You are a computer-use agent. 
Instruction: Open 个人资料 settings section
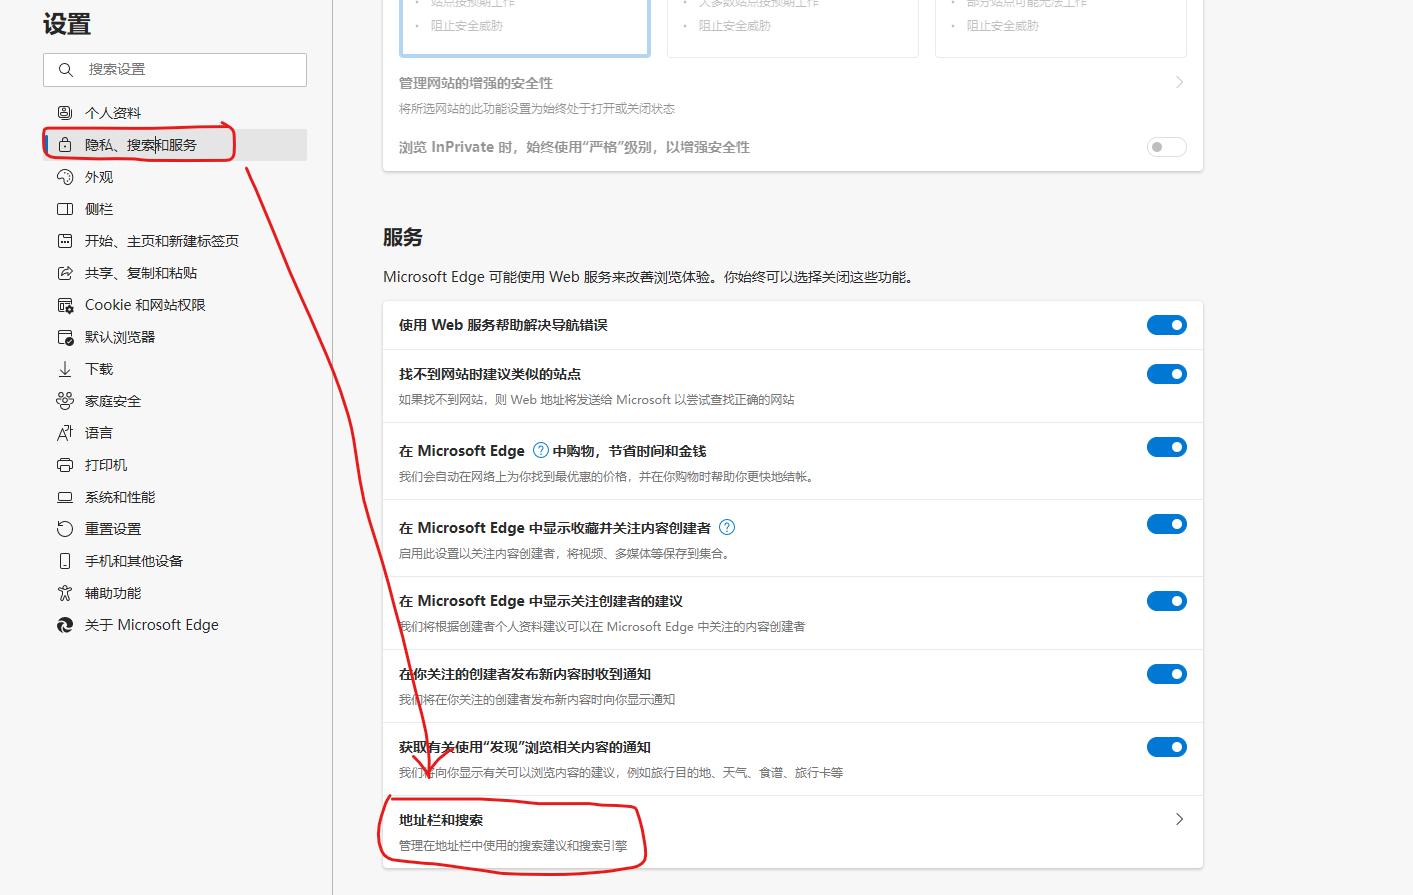click(x=175, y=113)
